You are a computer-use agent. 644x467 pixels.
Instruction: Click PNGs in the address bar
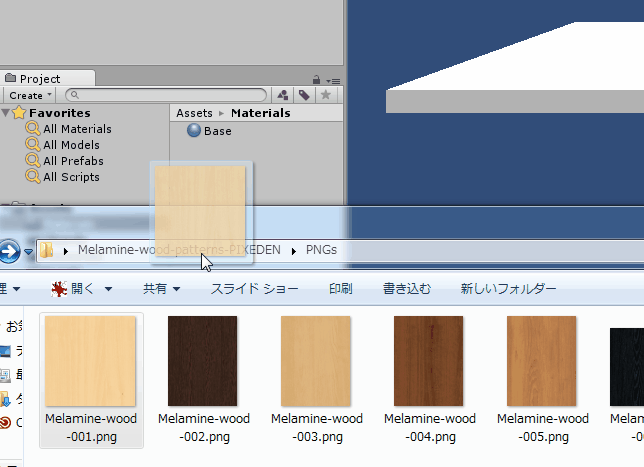click(321, 250)
